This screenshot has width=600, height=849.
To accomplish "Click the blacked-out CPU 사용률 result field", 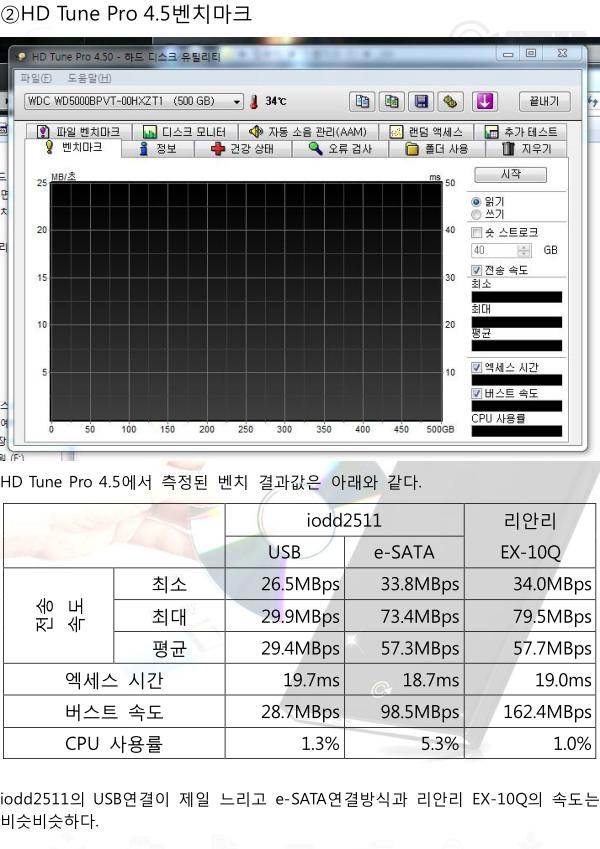I will click(517, 431).
